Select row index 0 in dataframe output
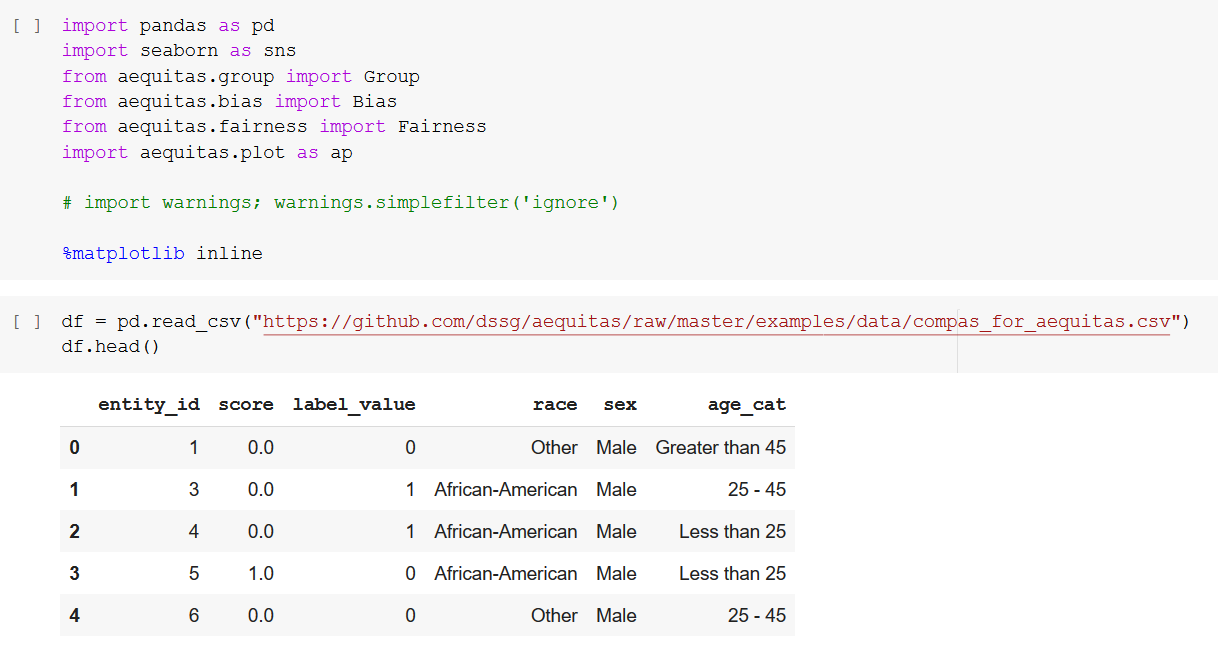The image size is (1218, 658). 74,448
